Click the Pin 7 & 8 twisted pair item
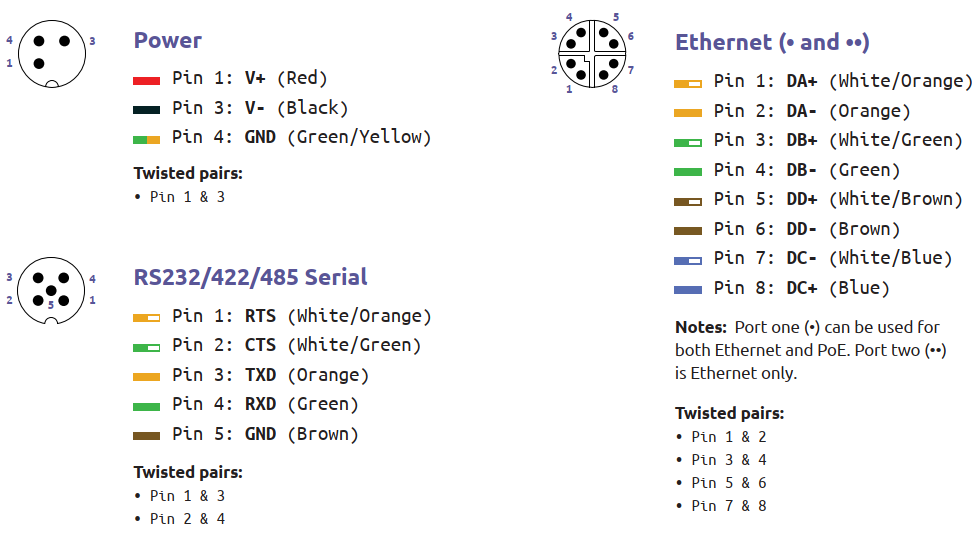977x538 pixels. pyautogui.click(x=728, y=506)
